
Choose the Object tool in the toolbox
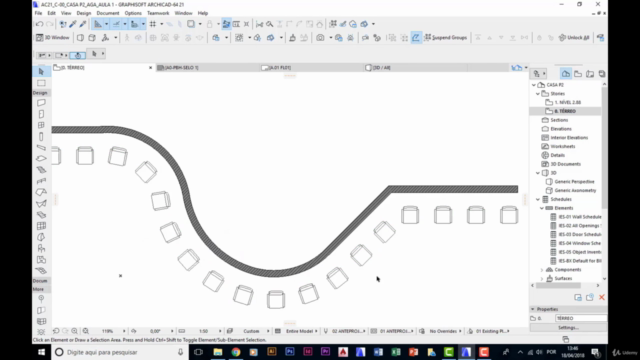(x=41, y=248)
